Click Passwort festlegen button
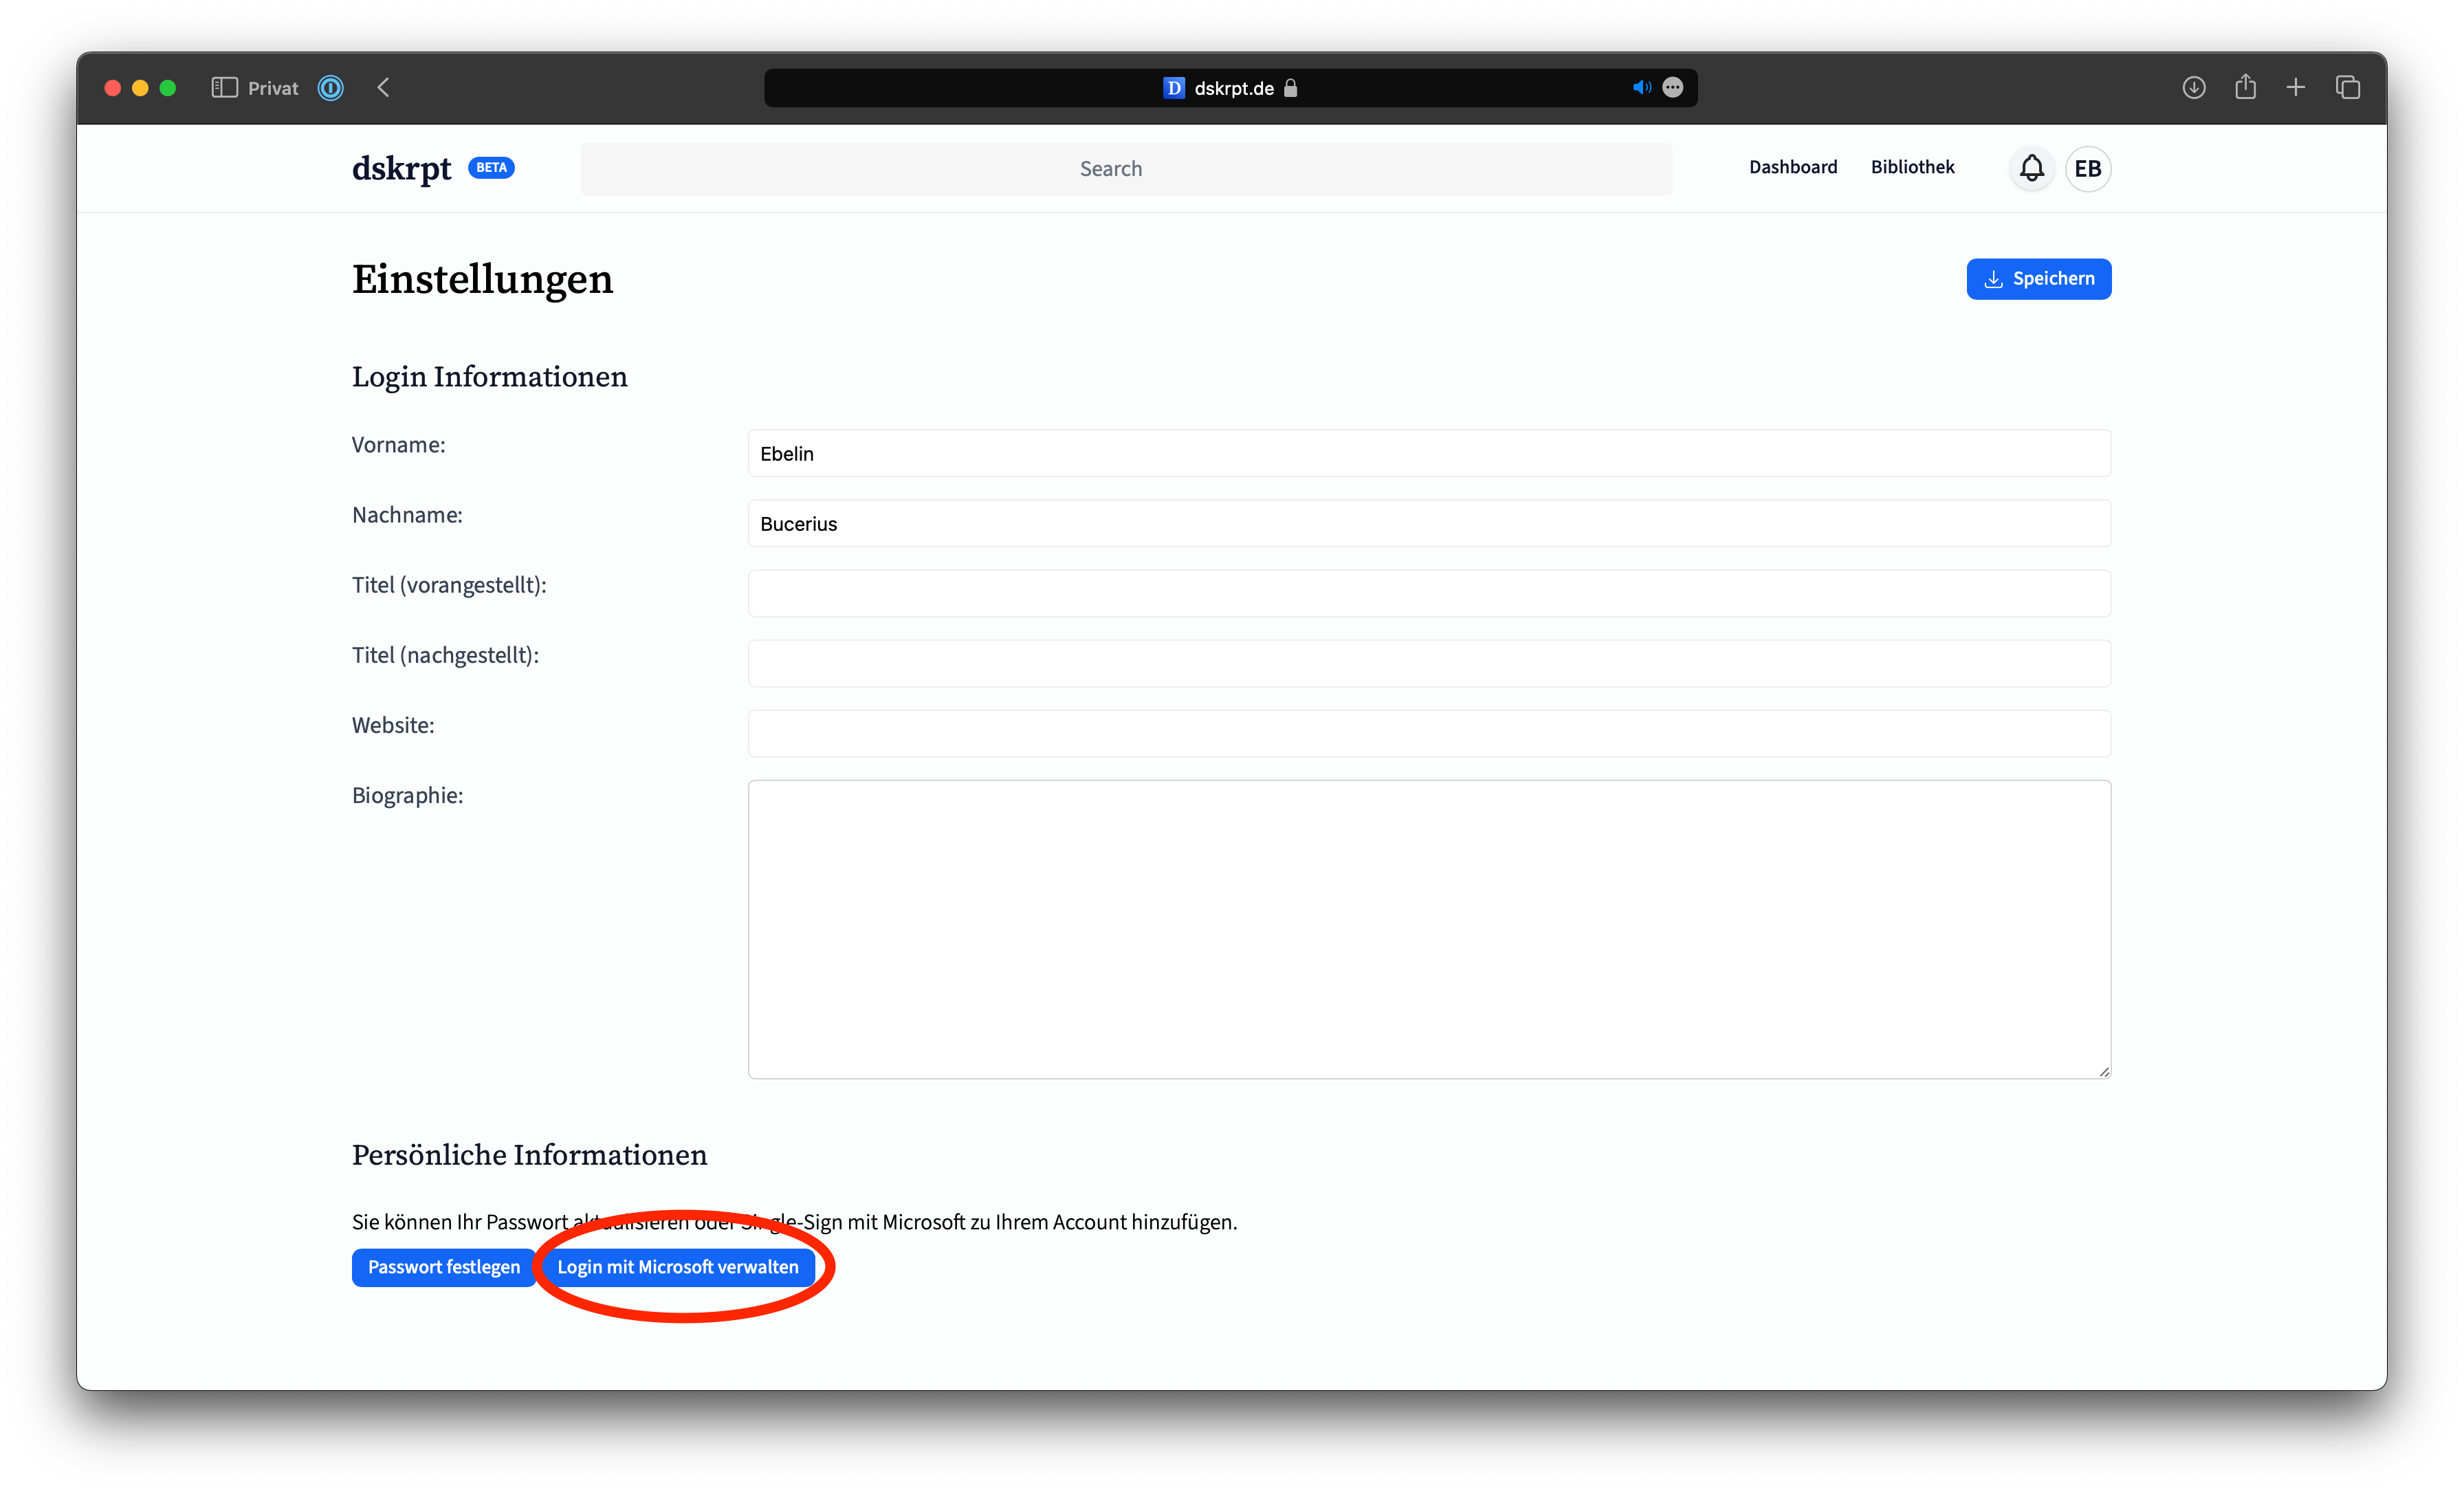The height and width of the screenshot is (1492, 2464). coord(444,1267)
